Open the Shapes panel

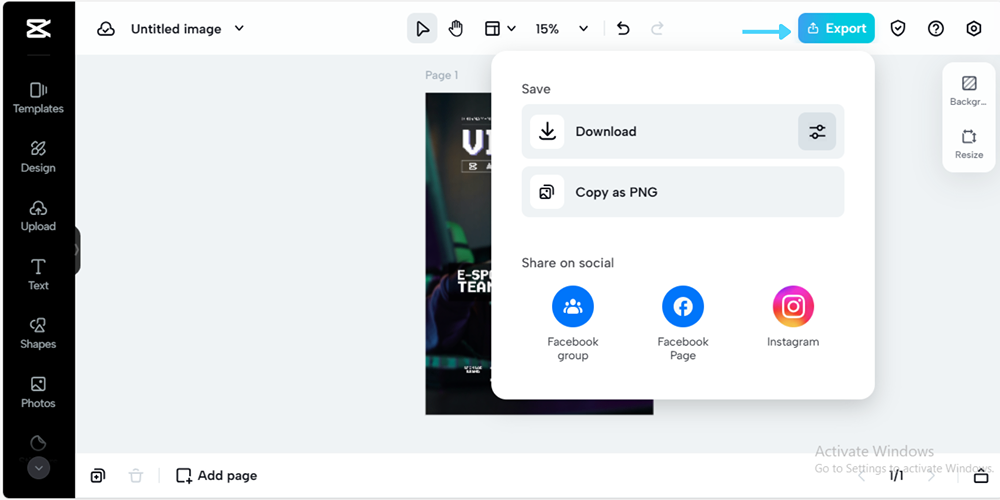point(38,334)
